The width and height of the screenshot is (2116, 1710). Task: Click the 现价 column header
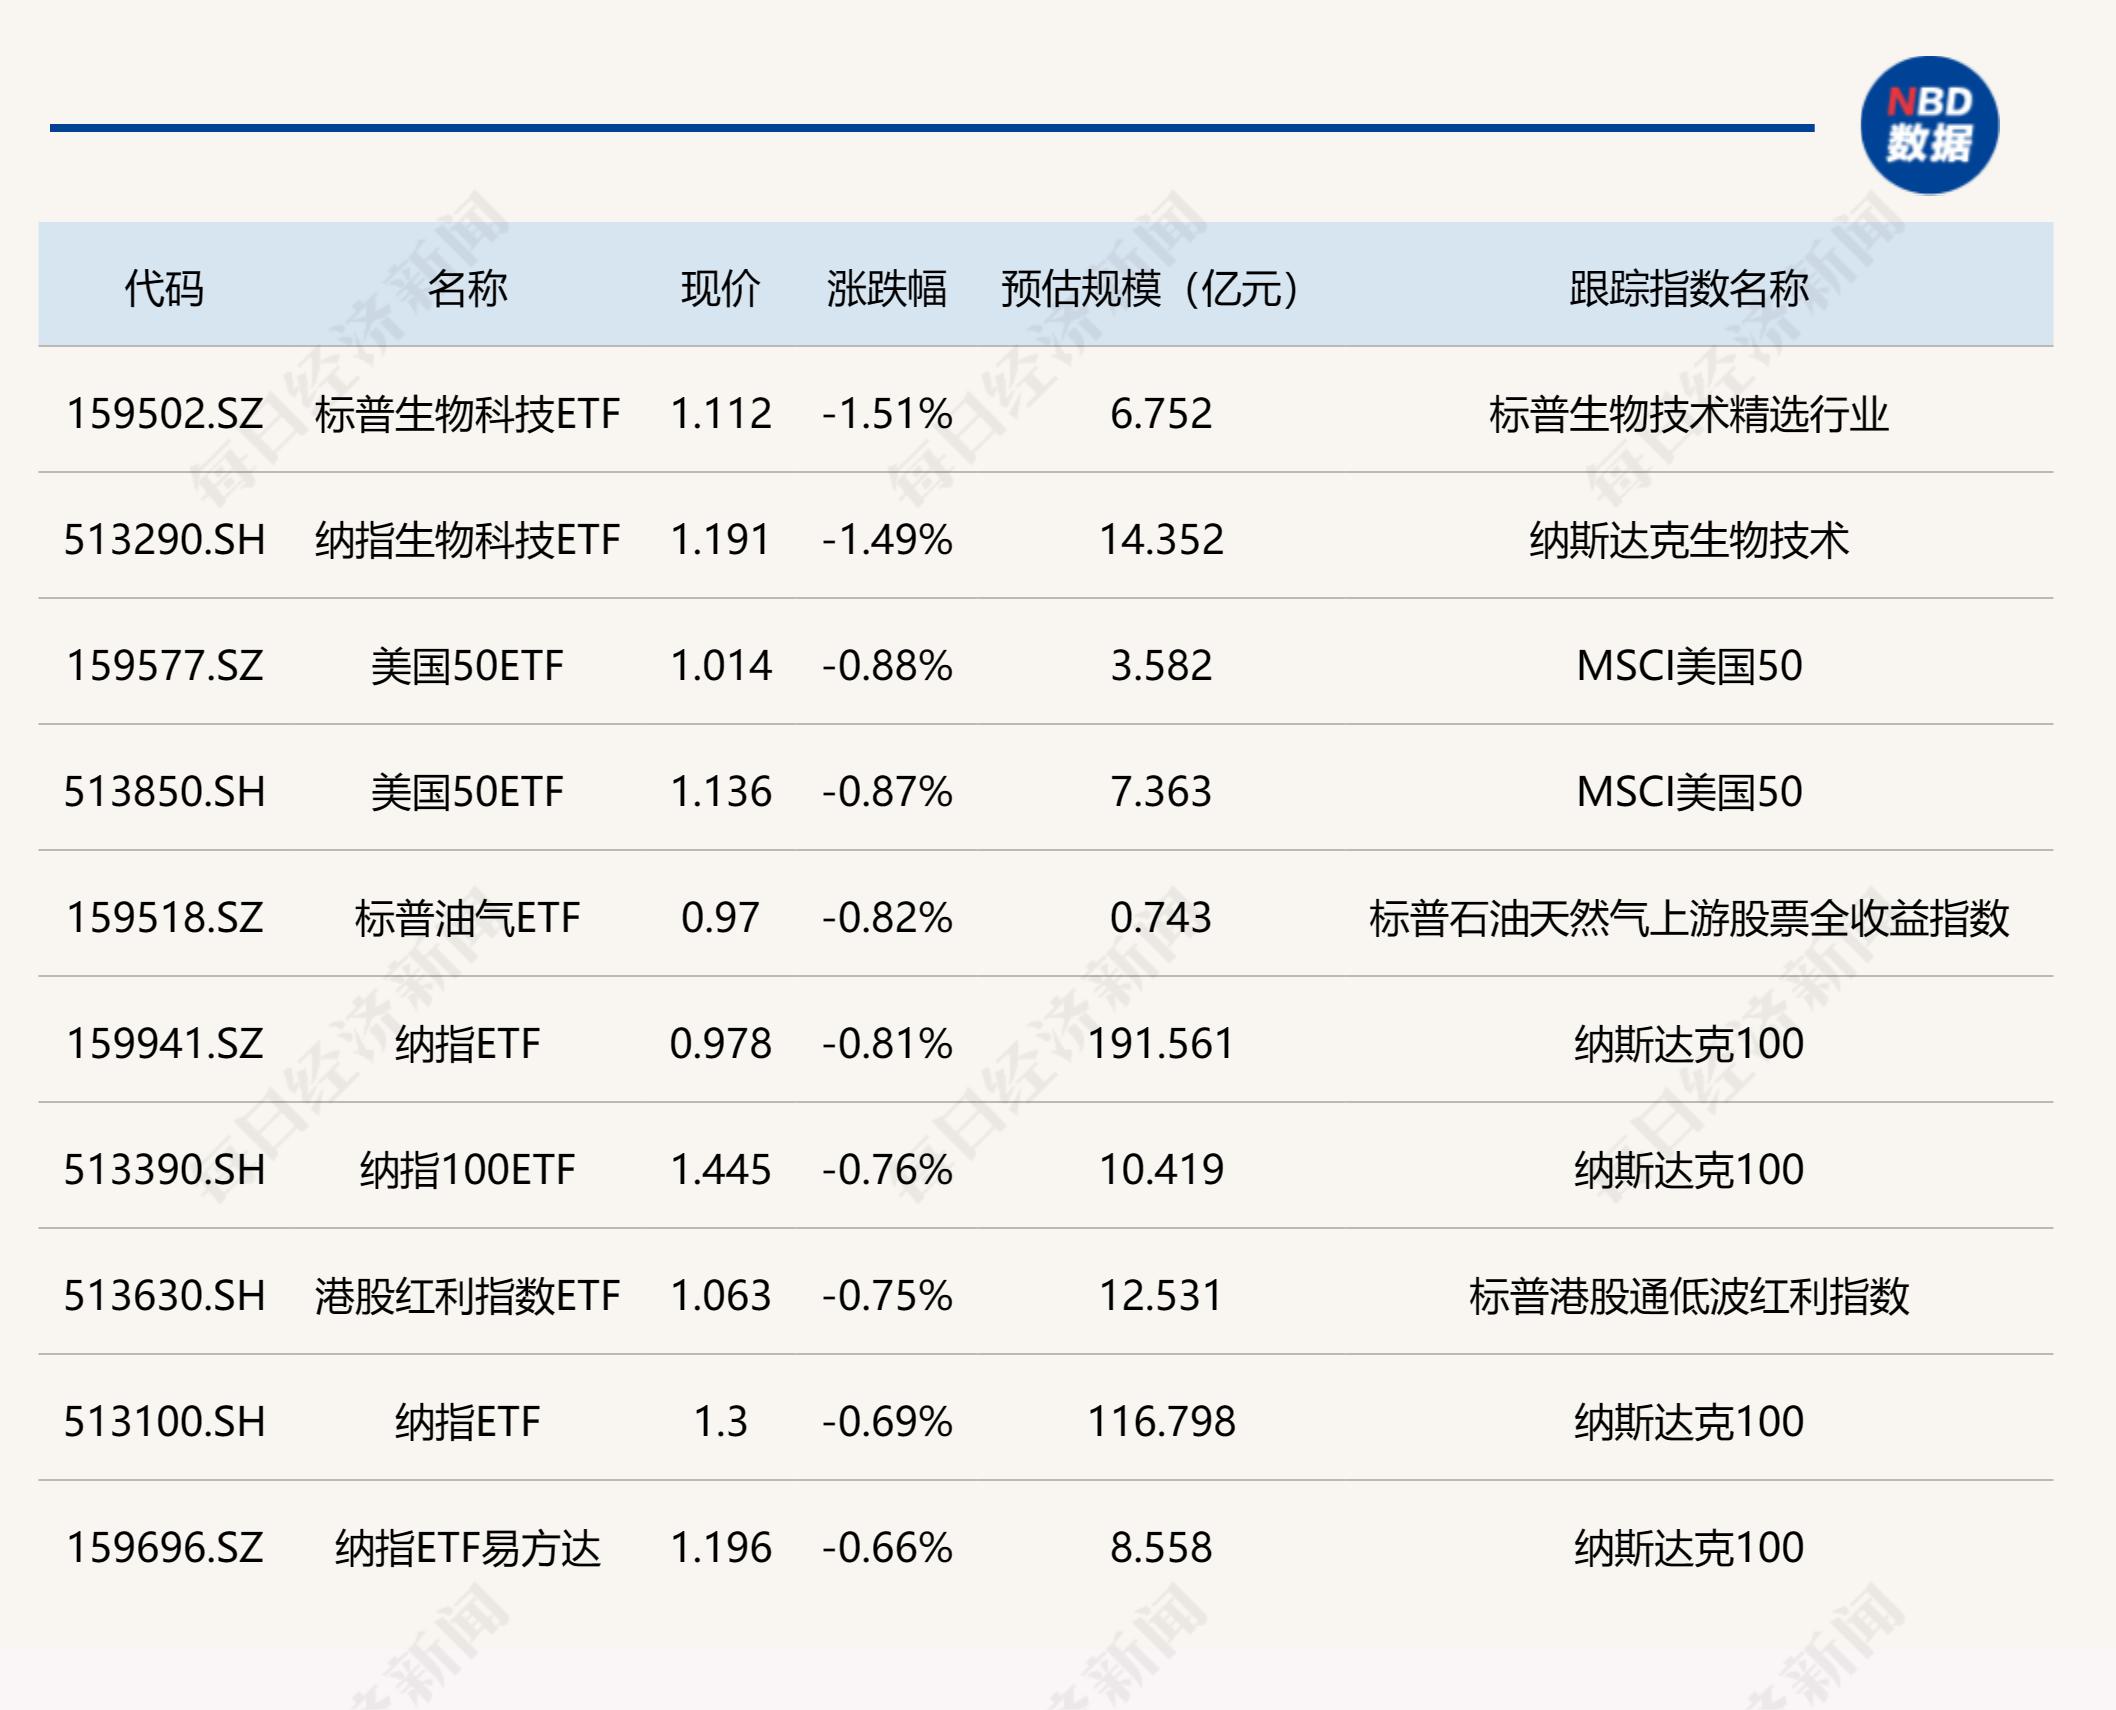tap(720, 289)
